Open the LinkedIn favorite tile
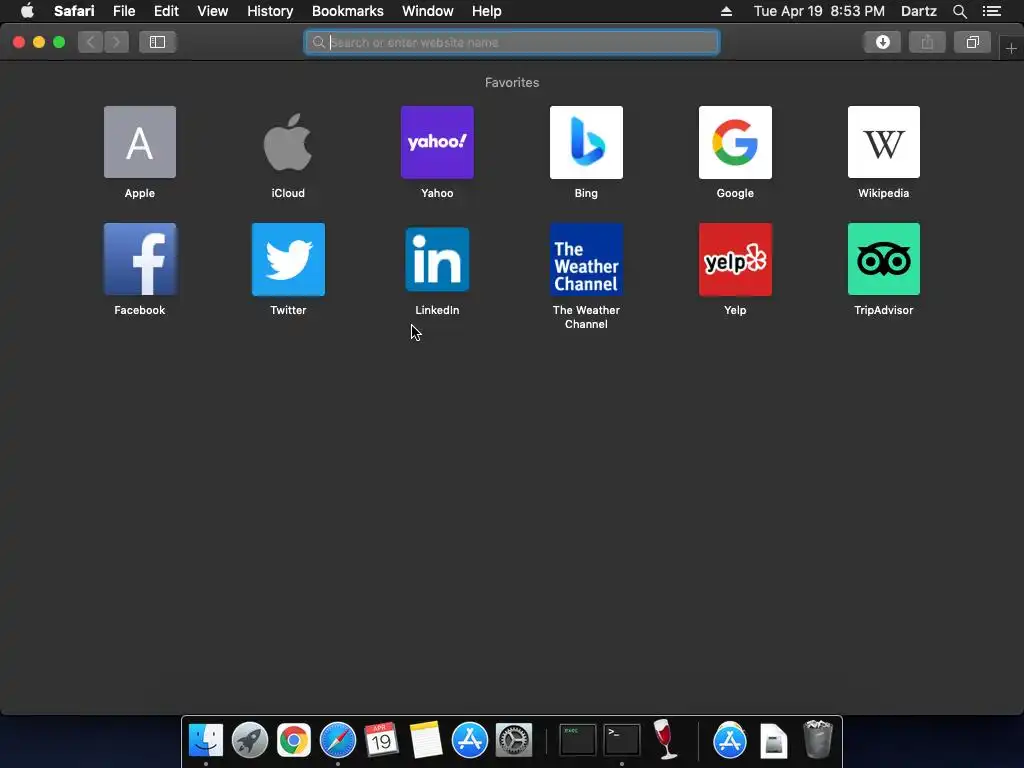 [x=437, y=259]
